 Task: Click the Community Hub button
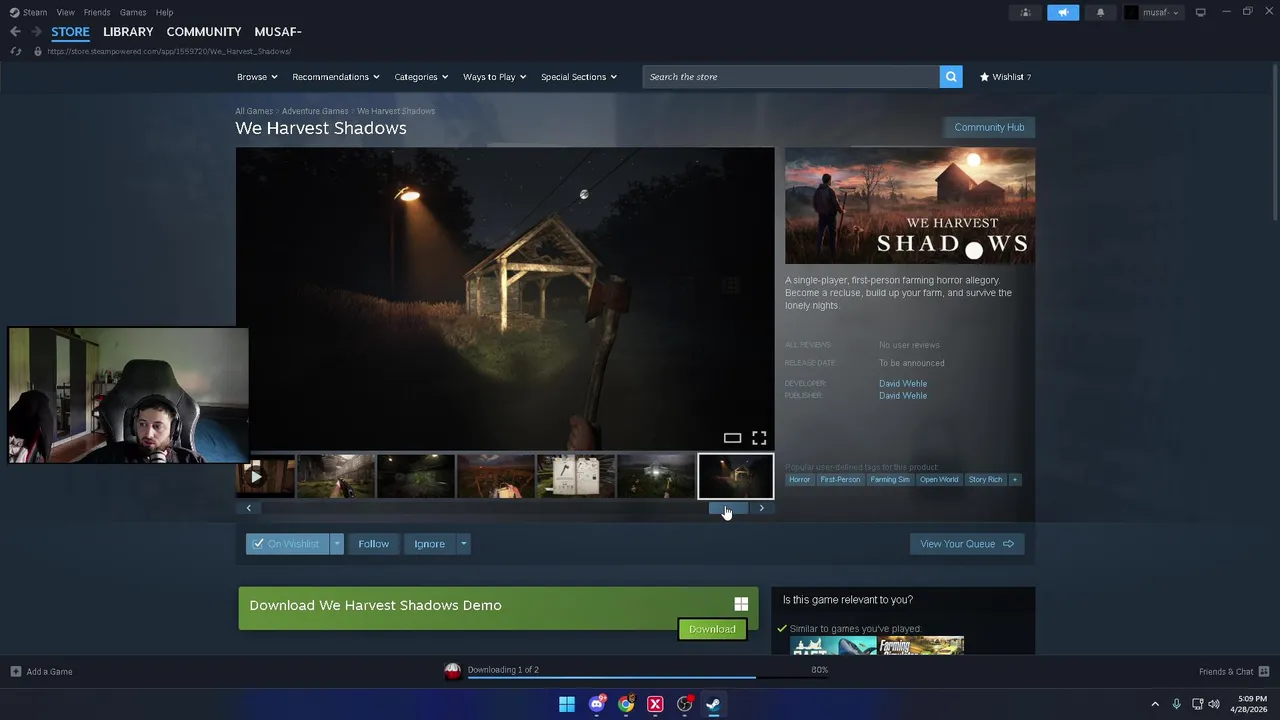click(x=989, y=127)
